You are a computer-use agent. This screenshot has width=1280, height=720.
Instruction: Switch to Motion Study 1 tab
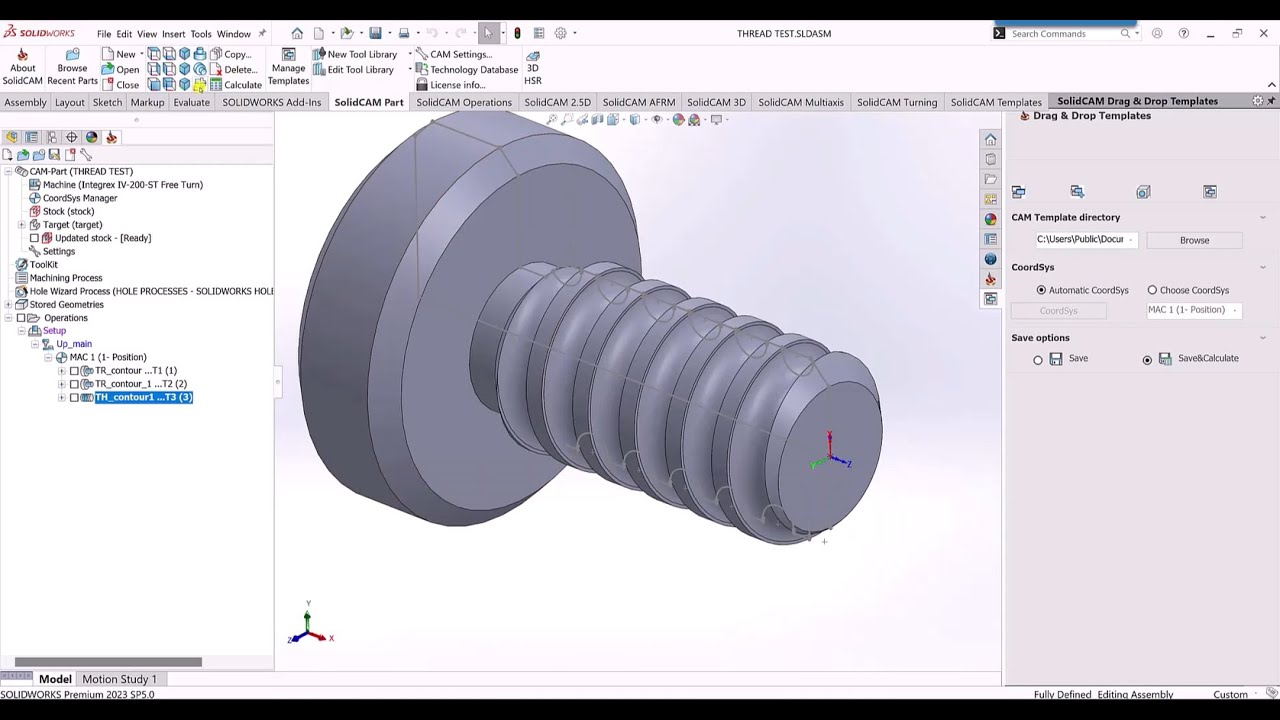[119, 679]
